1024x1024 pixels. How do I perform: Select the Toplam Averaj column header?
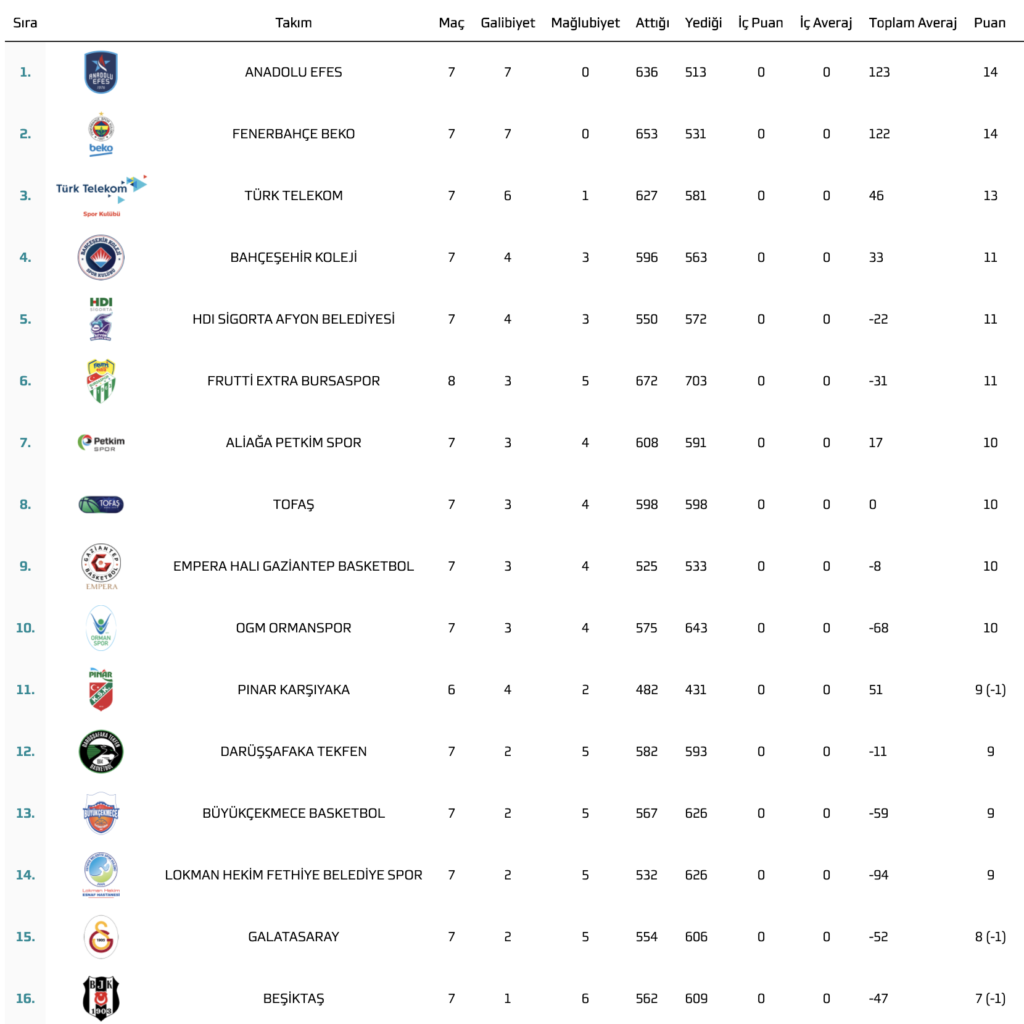tap(912, 23)
